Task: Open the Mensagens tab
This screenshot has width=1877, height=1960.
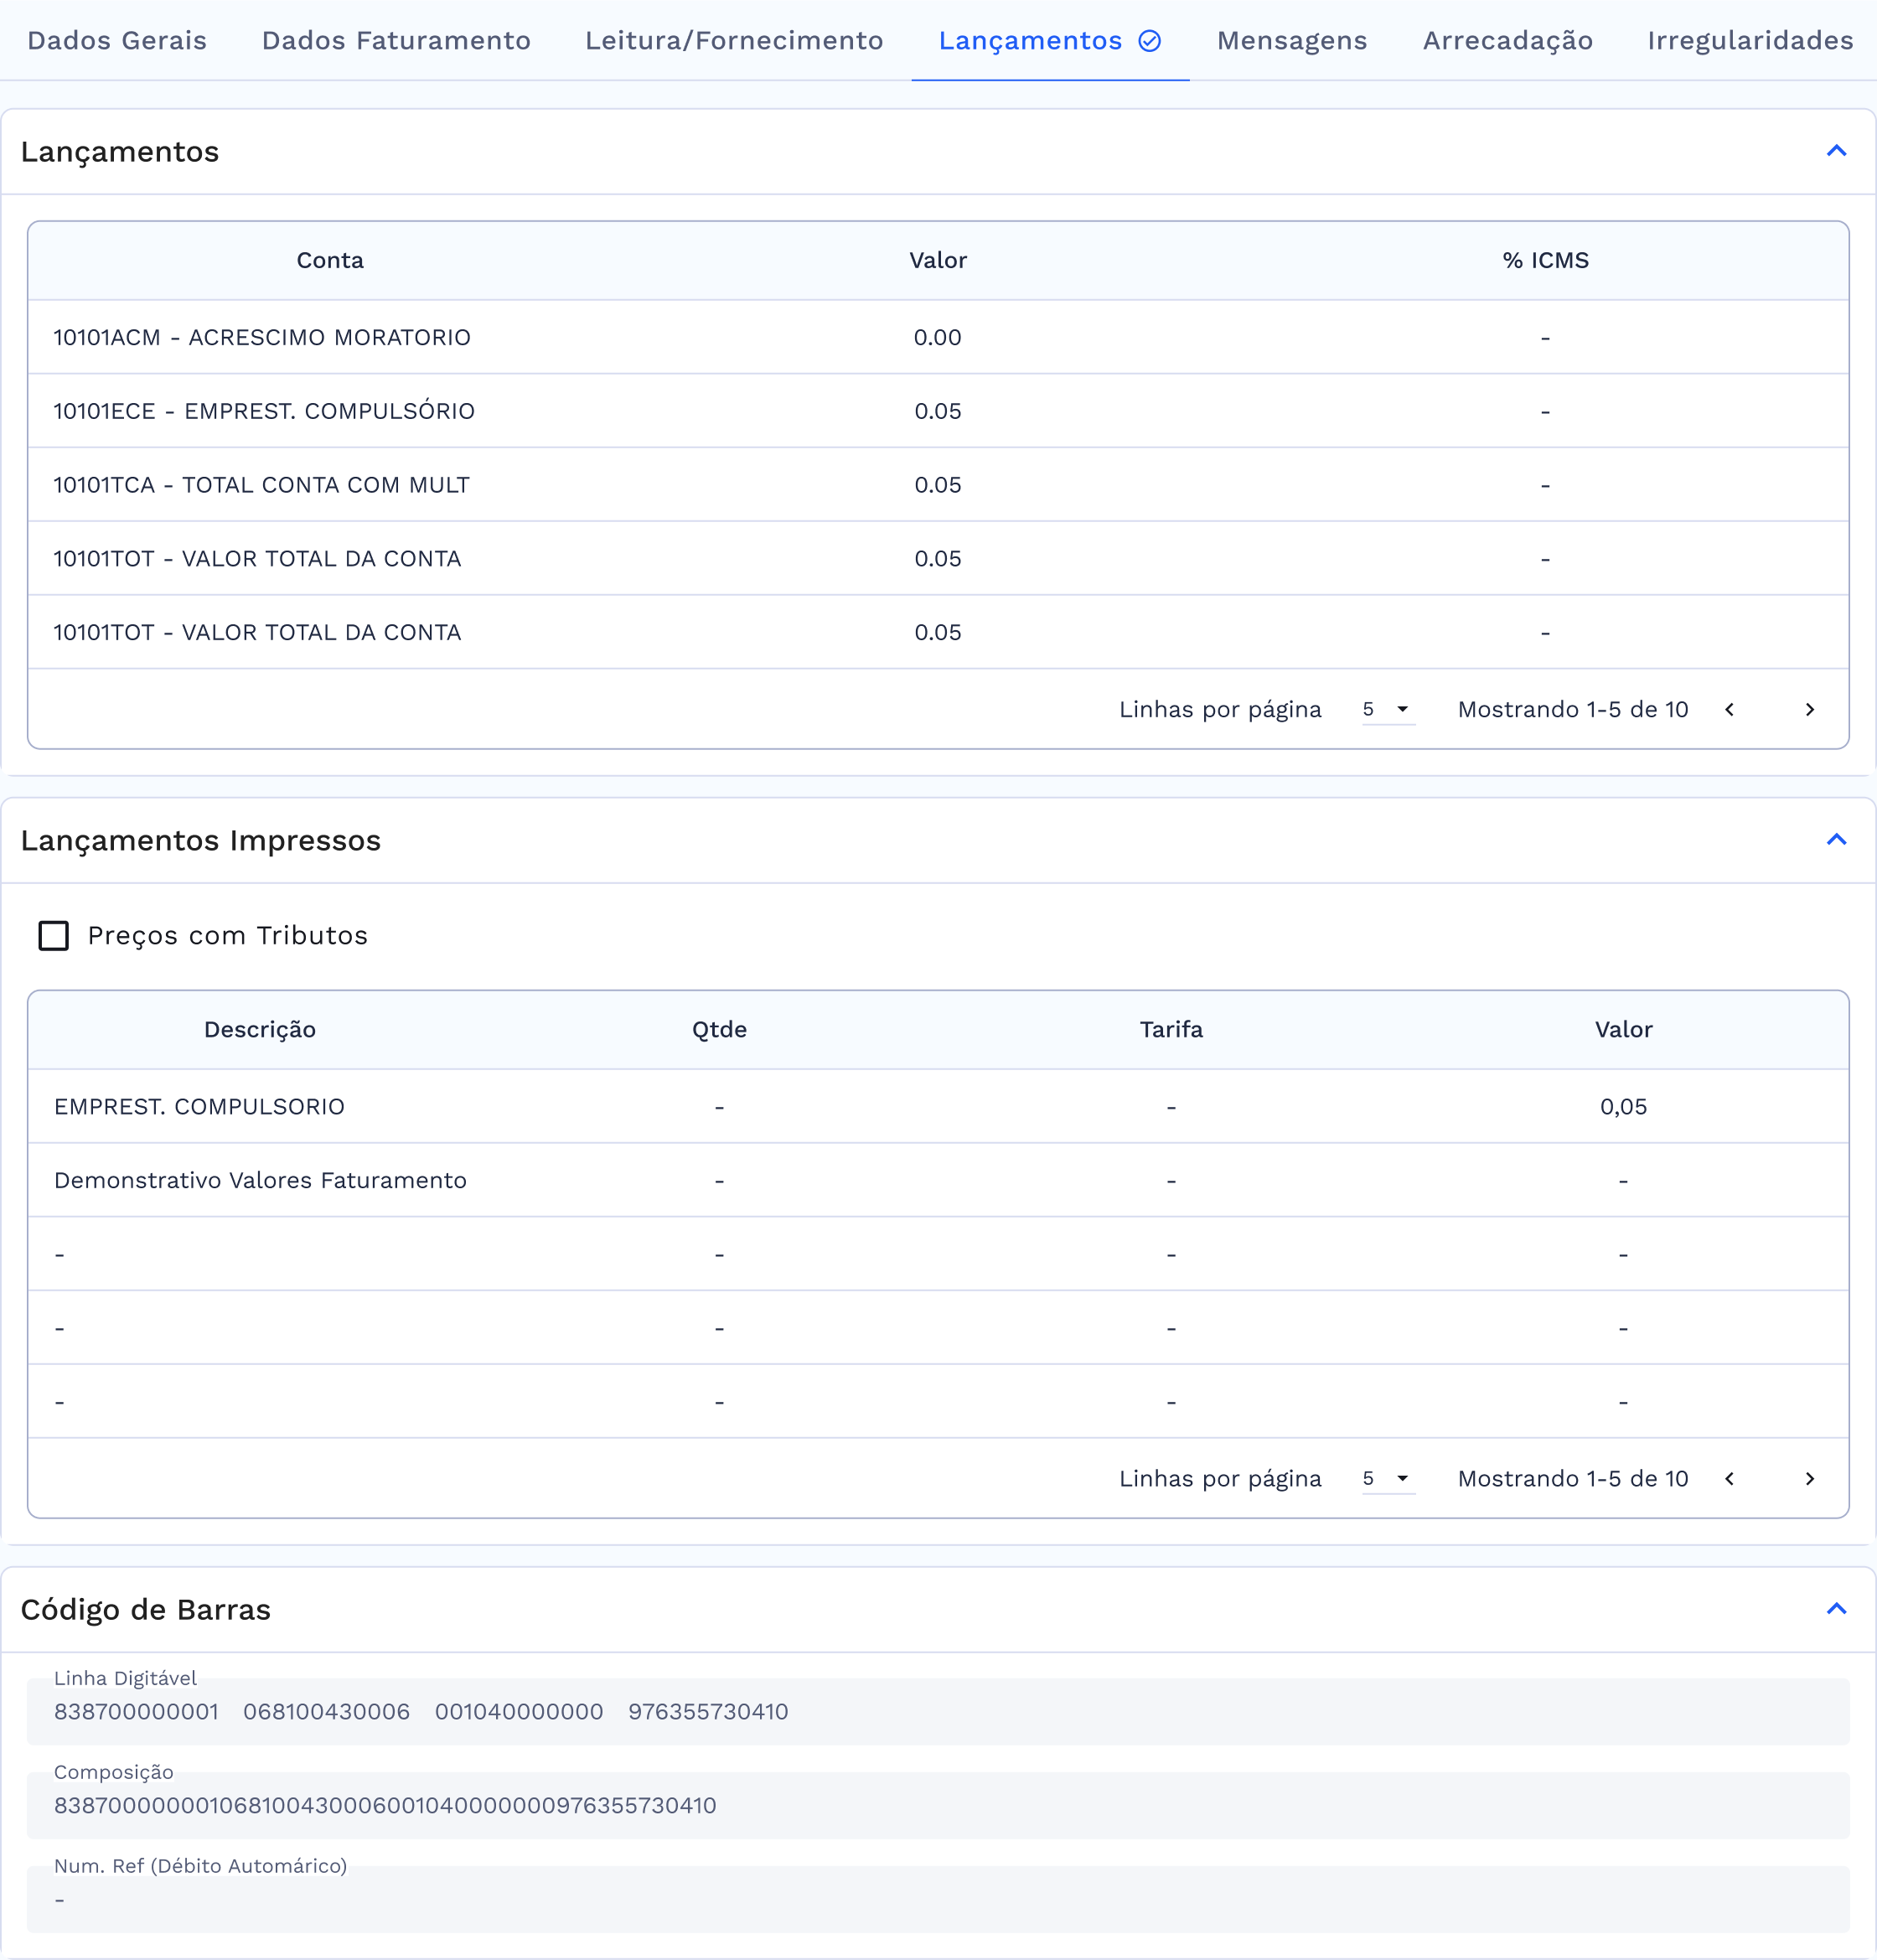Action: click(1291, 41)
